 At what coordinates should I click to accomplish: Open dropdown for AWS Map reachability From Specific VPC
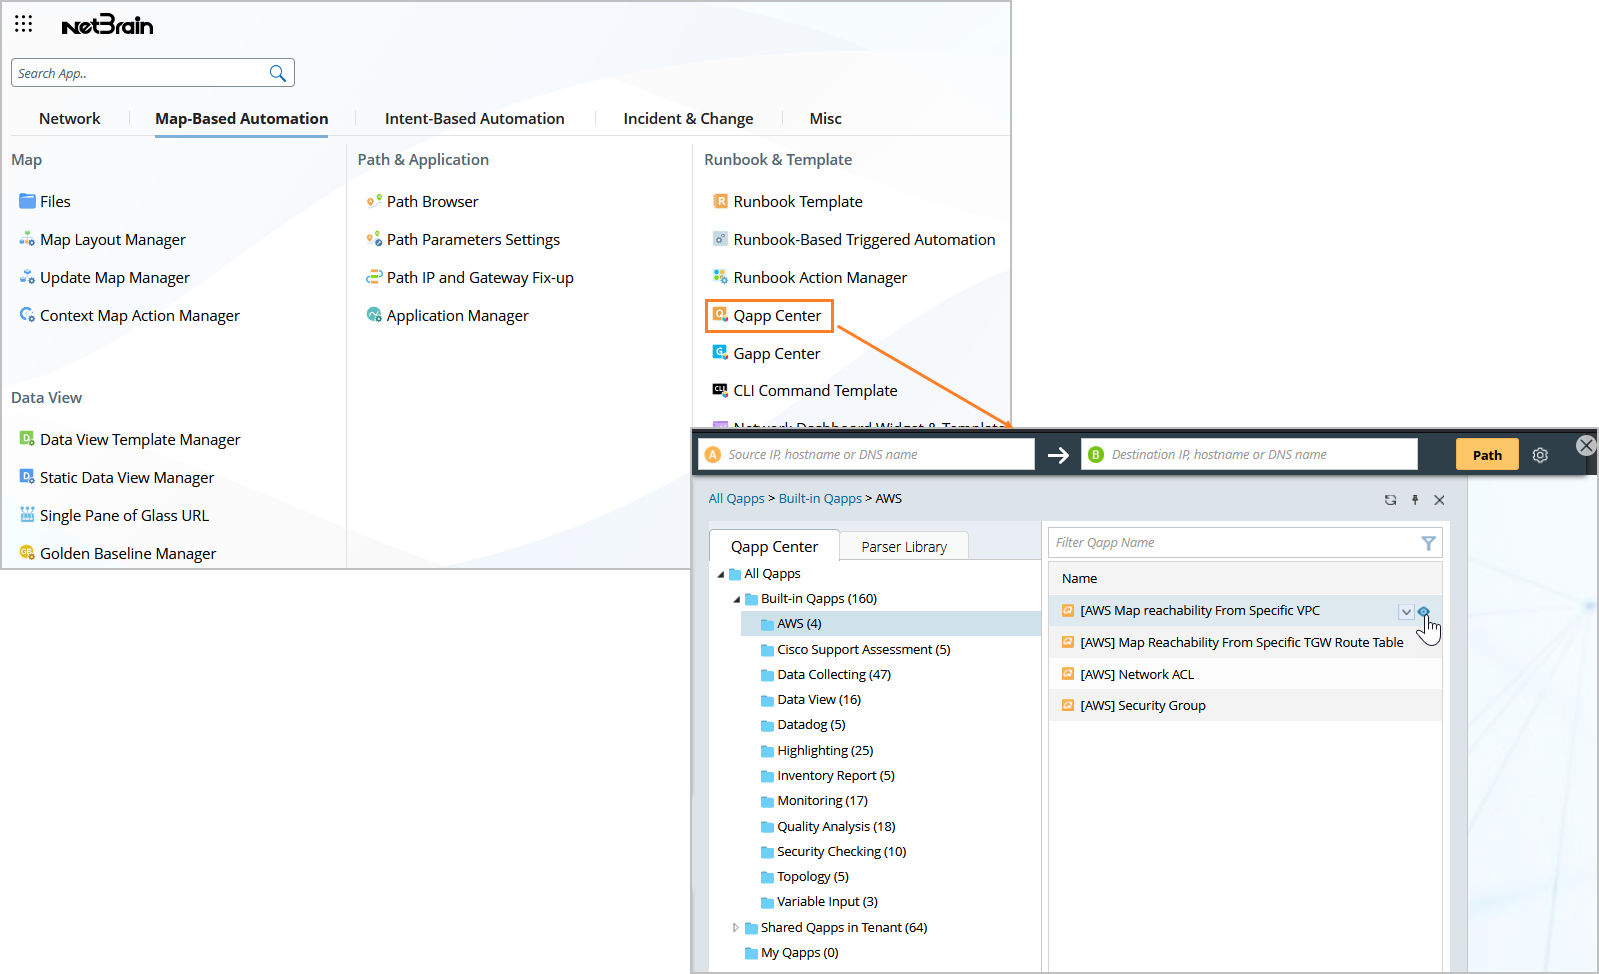pos(1406,612)
